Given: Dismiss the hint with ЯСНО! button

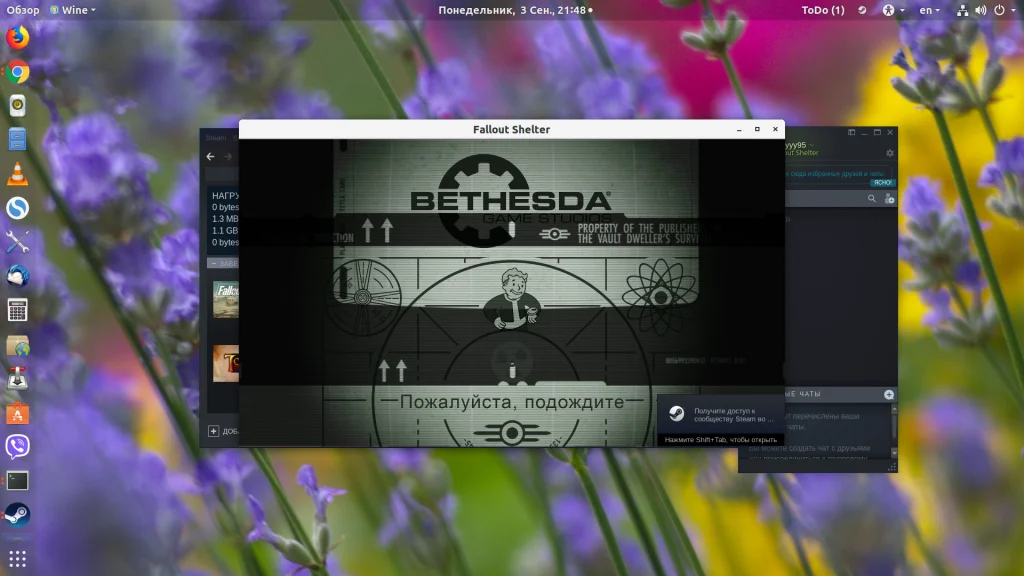Looking at the screenshot, I should click(882, 182).
